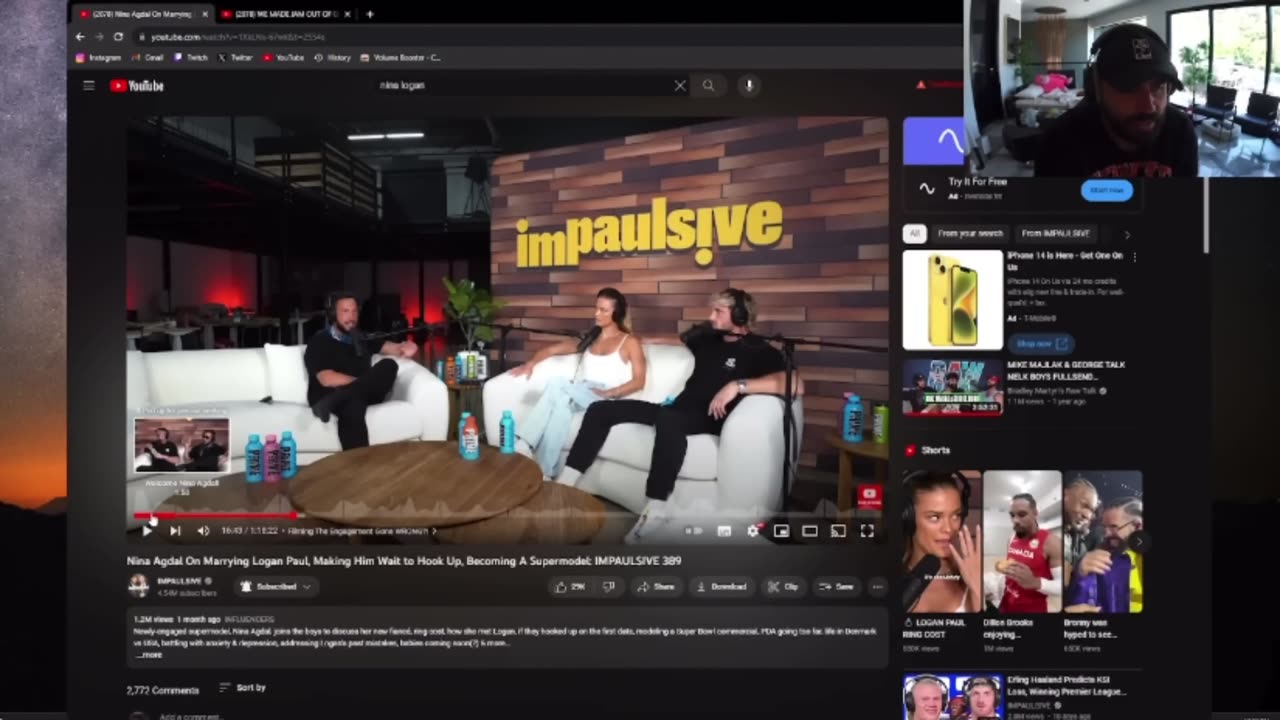Viewport: 1280px width, 720px height.
Task: Toggle subtitles/closed captions
Action: click(x=724, y=531)
